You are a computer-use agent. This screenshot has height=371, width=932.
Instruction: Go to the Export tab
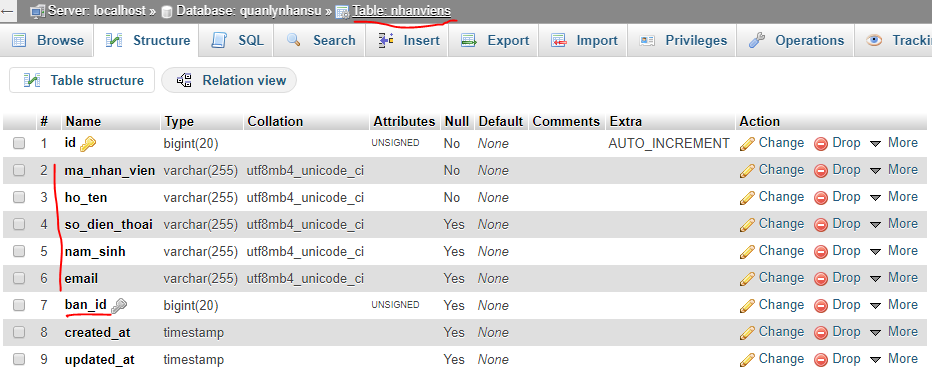496,40
